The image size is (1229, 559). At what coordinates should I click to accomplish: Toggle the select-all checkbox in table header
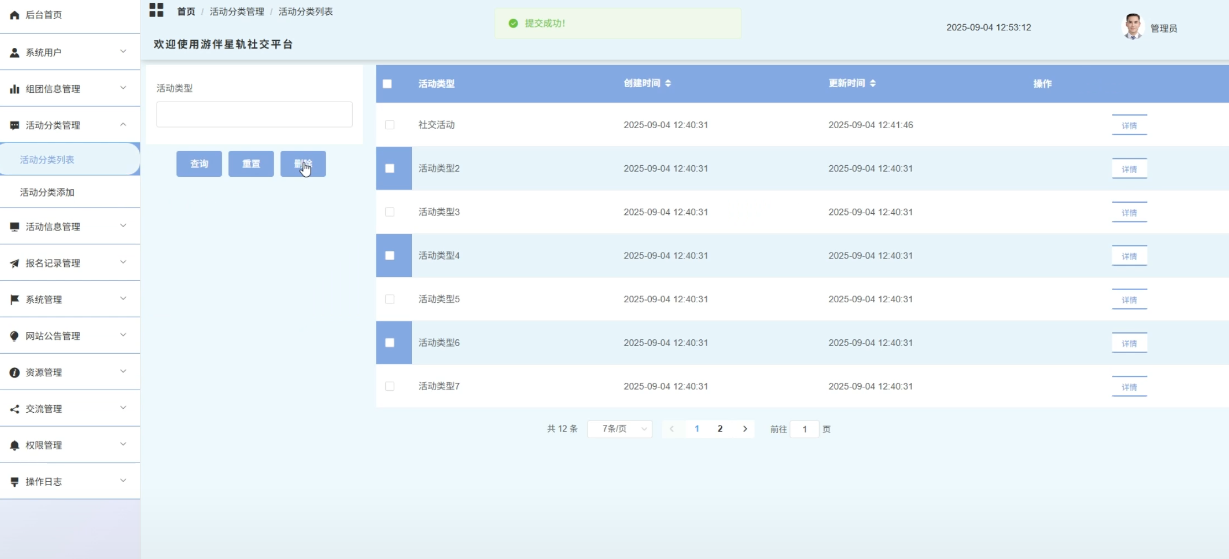pos(388,84)
